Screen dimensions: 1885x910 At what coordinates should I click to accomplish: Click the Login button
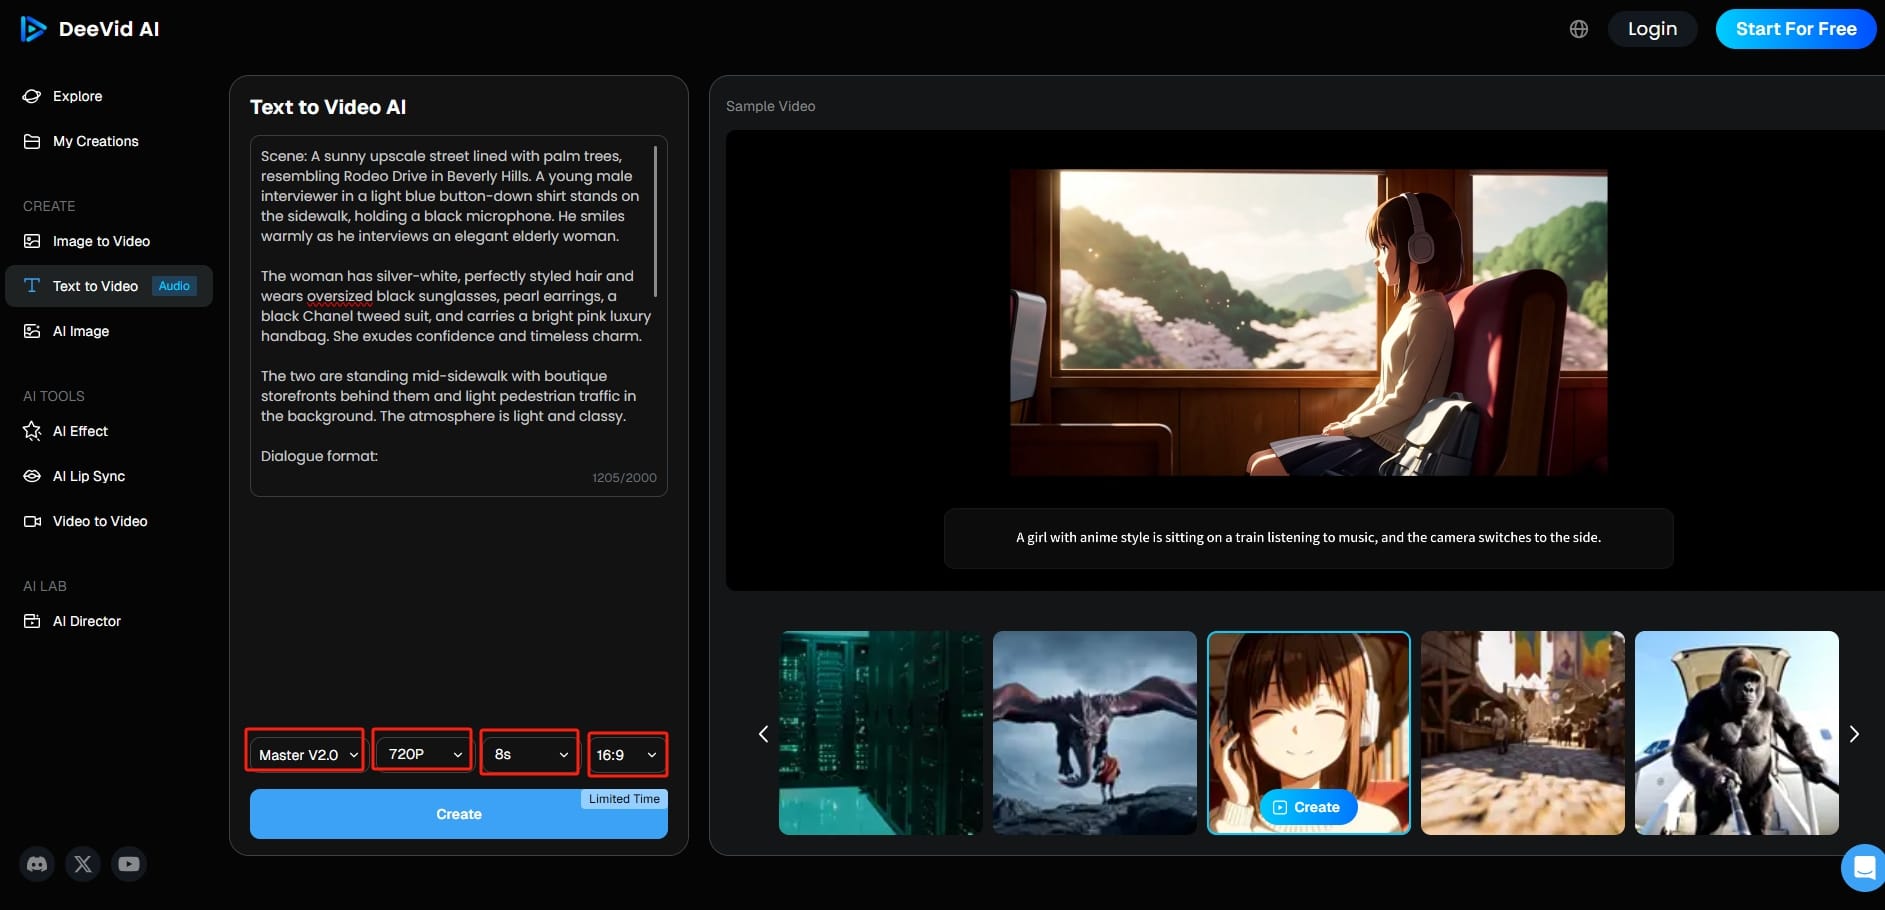(1652, 29)
